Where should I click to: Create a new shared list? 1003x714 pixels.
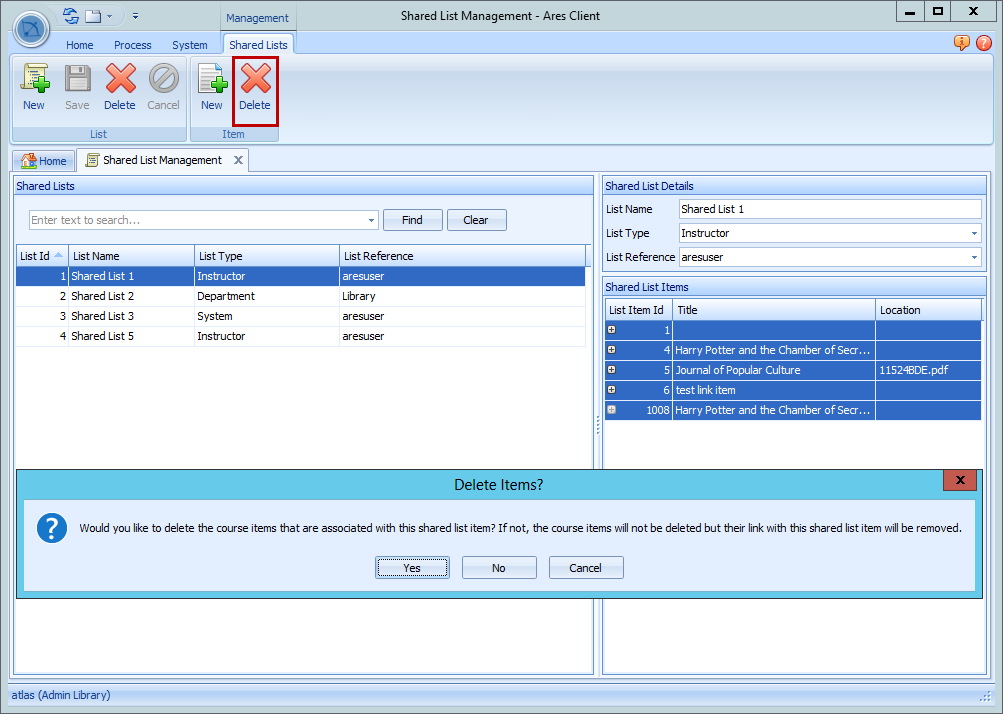pyautogui.click(x=33, y=89)
